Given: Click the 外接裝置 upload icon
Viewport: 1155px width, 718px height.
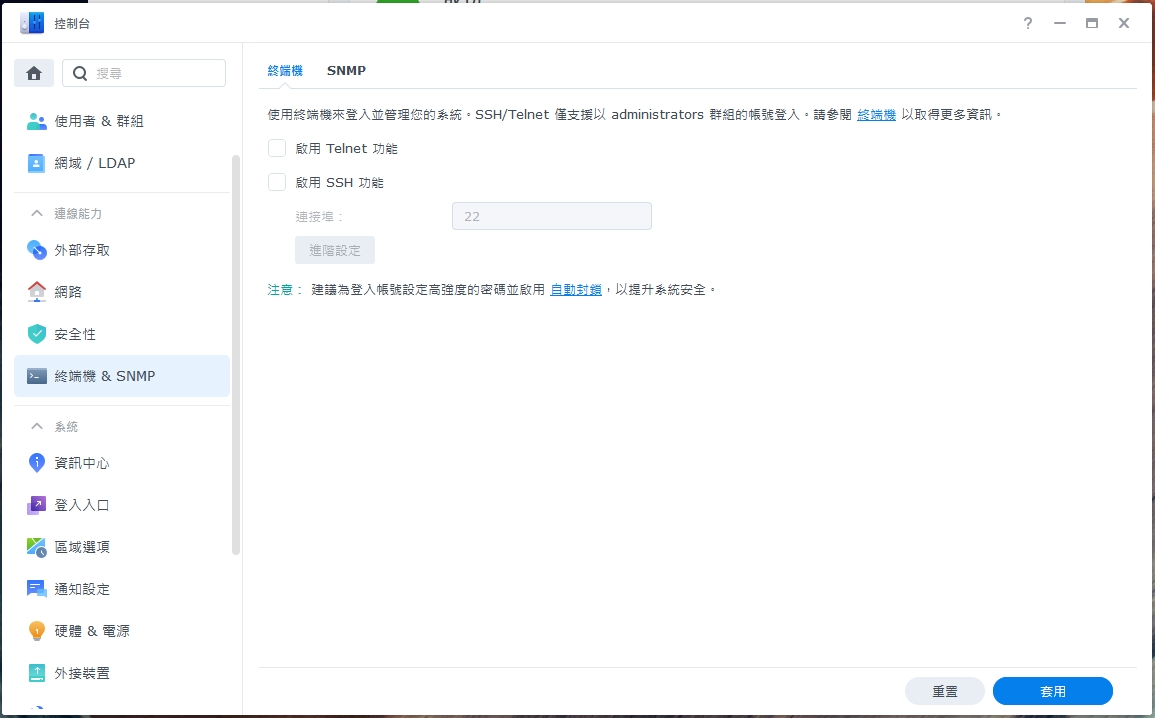Looking at the screenshot, I should [x=36, y=672].
